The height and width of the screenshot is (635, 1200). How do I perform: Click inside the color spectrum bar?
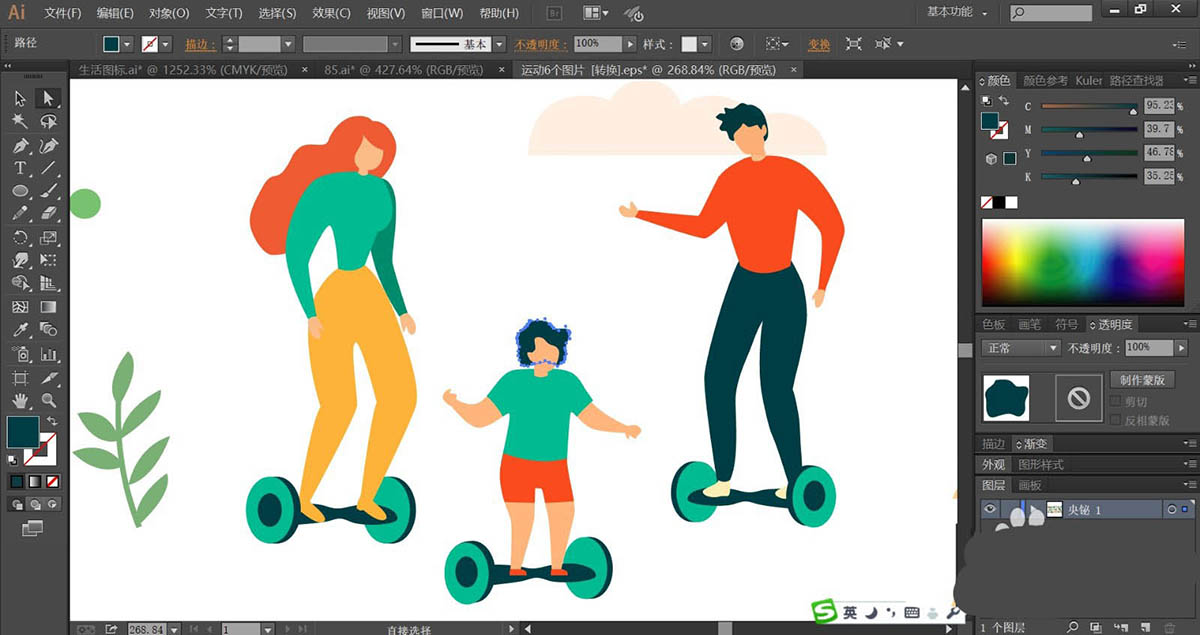pos(1082,262)
